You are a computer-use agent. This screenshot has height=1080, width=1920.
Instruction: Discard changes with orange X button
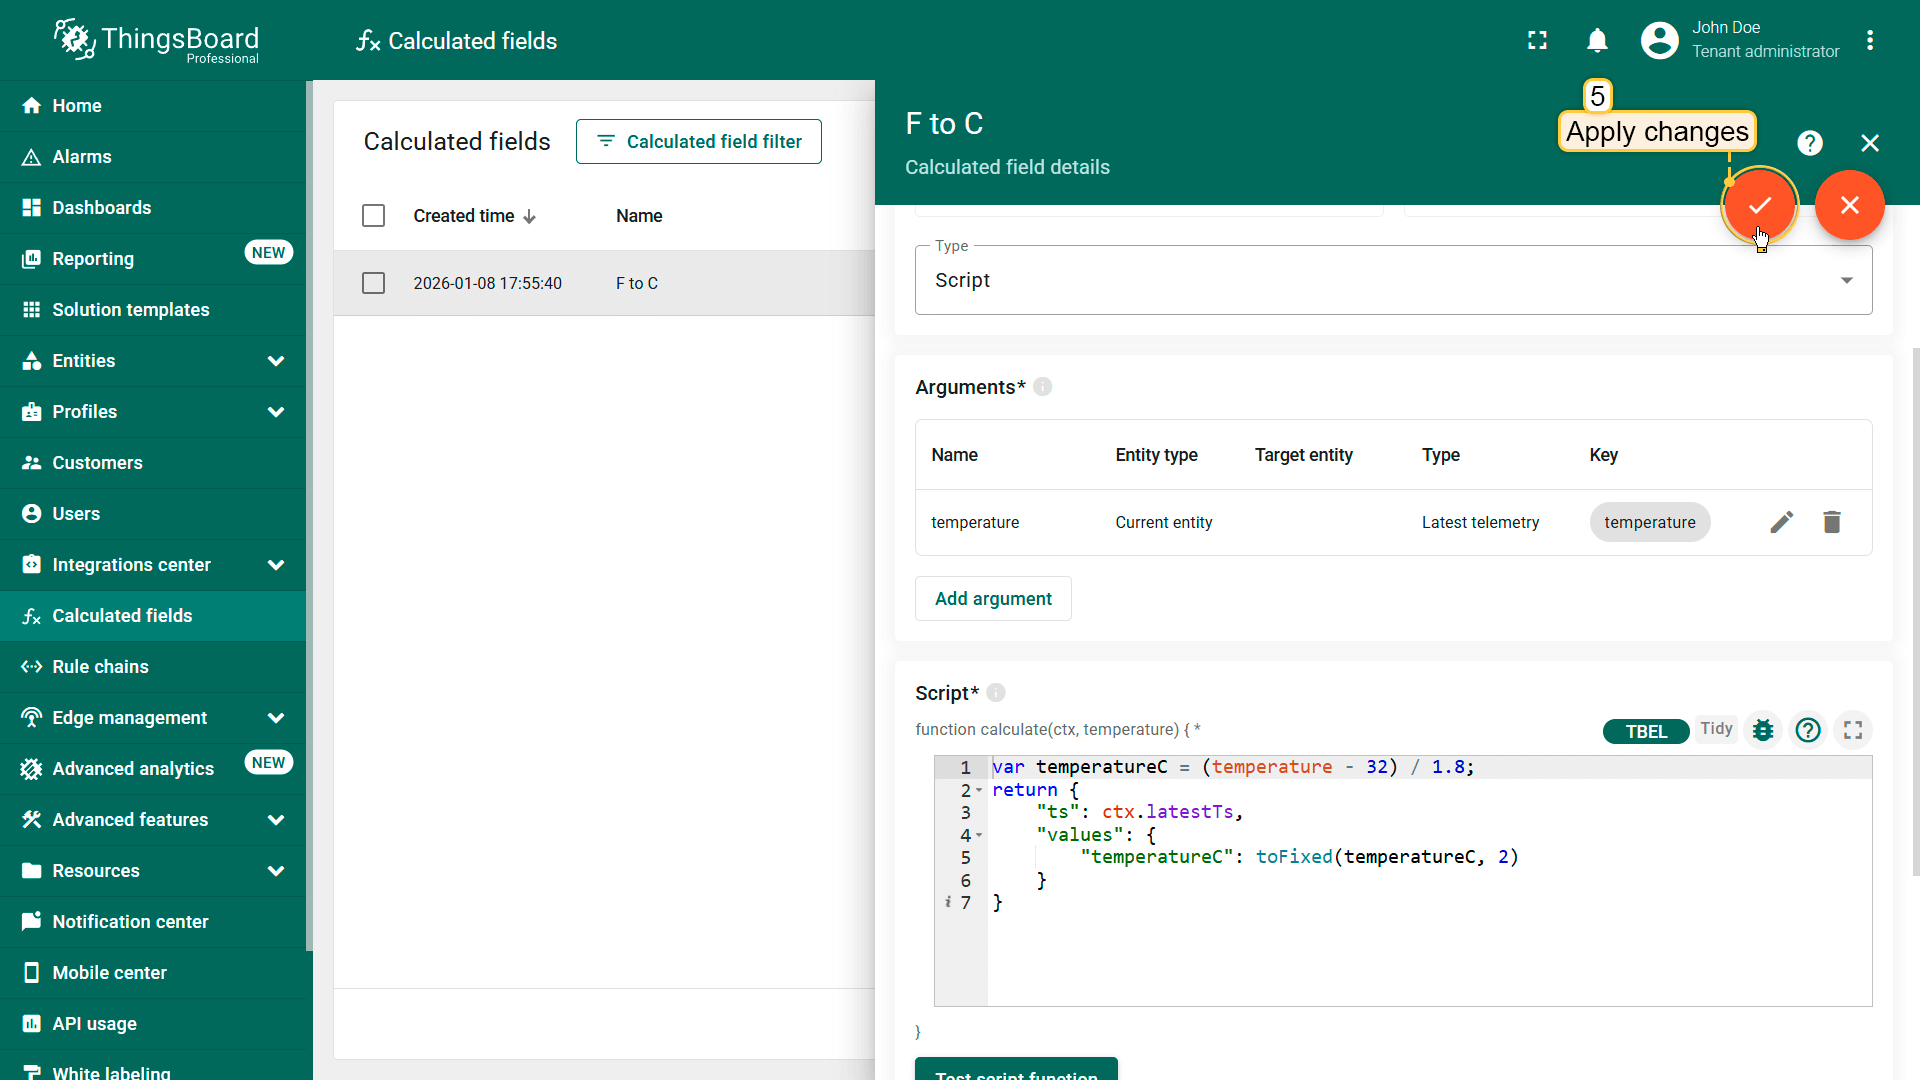click(x=1849, y=205)
